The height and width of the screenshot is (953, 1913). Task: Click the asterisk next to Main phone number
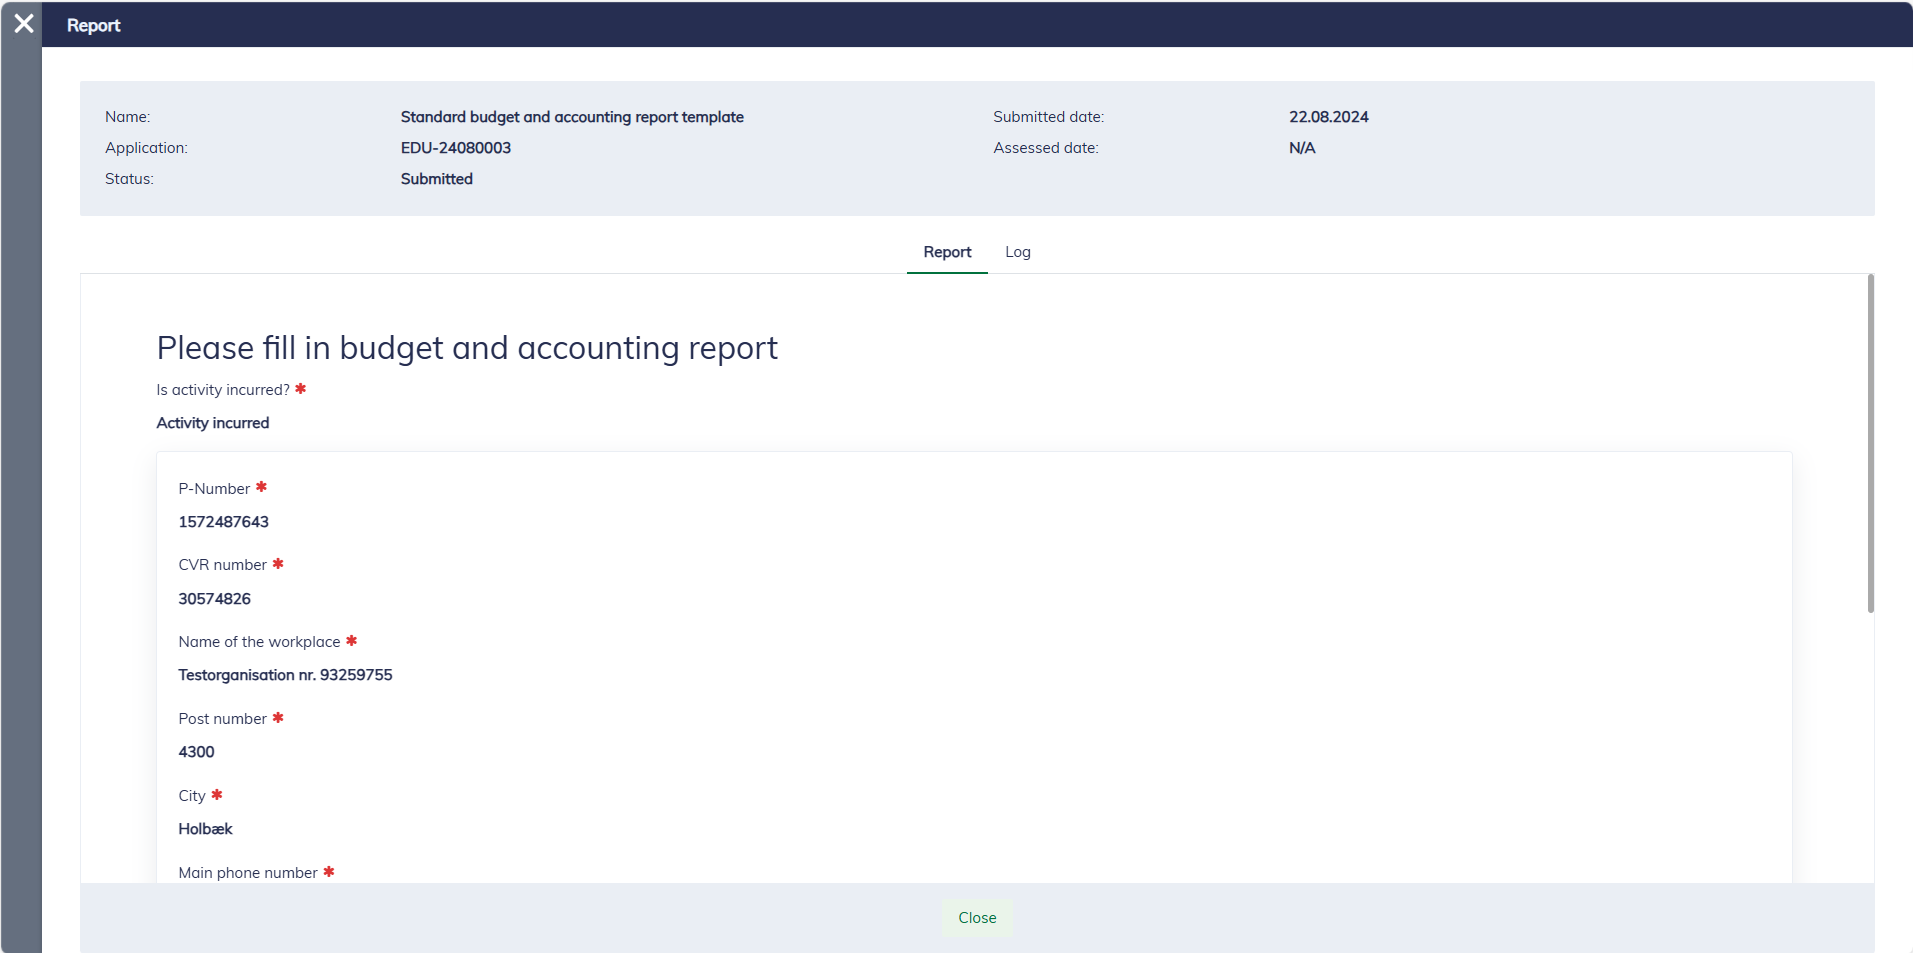(x=328, y=872)
